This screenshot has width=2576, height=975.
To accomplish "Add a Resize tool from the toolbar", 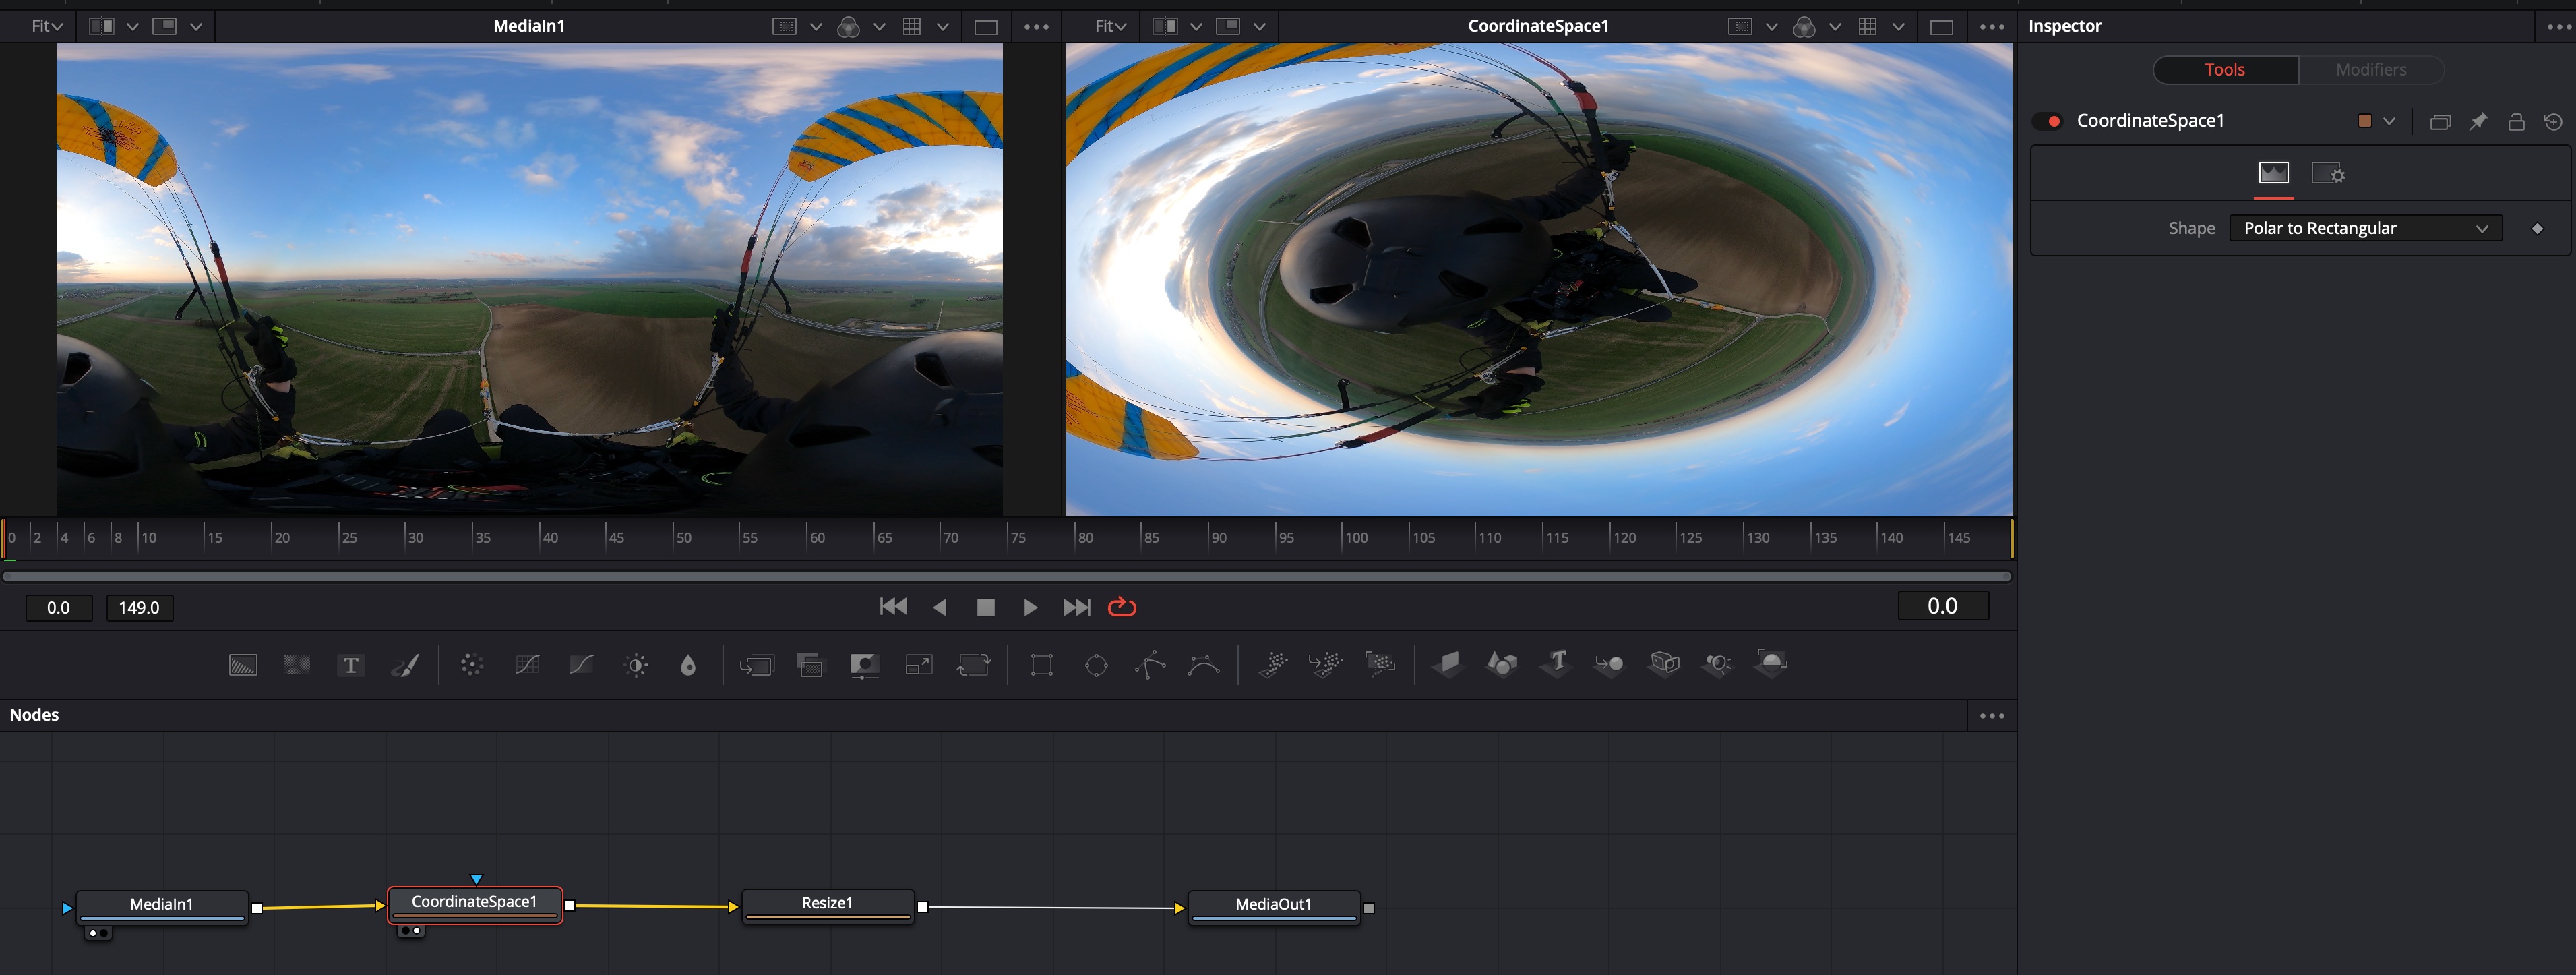I will (x=918, y=665).
